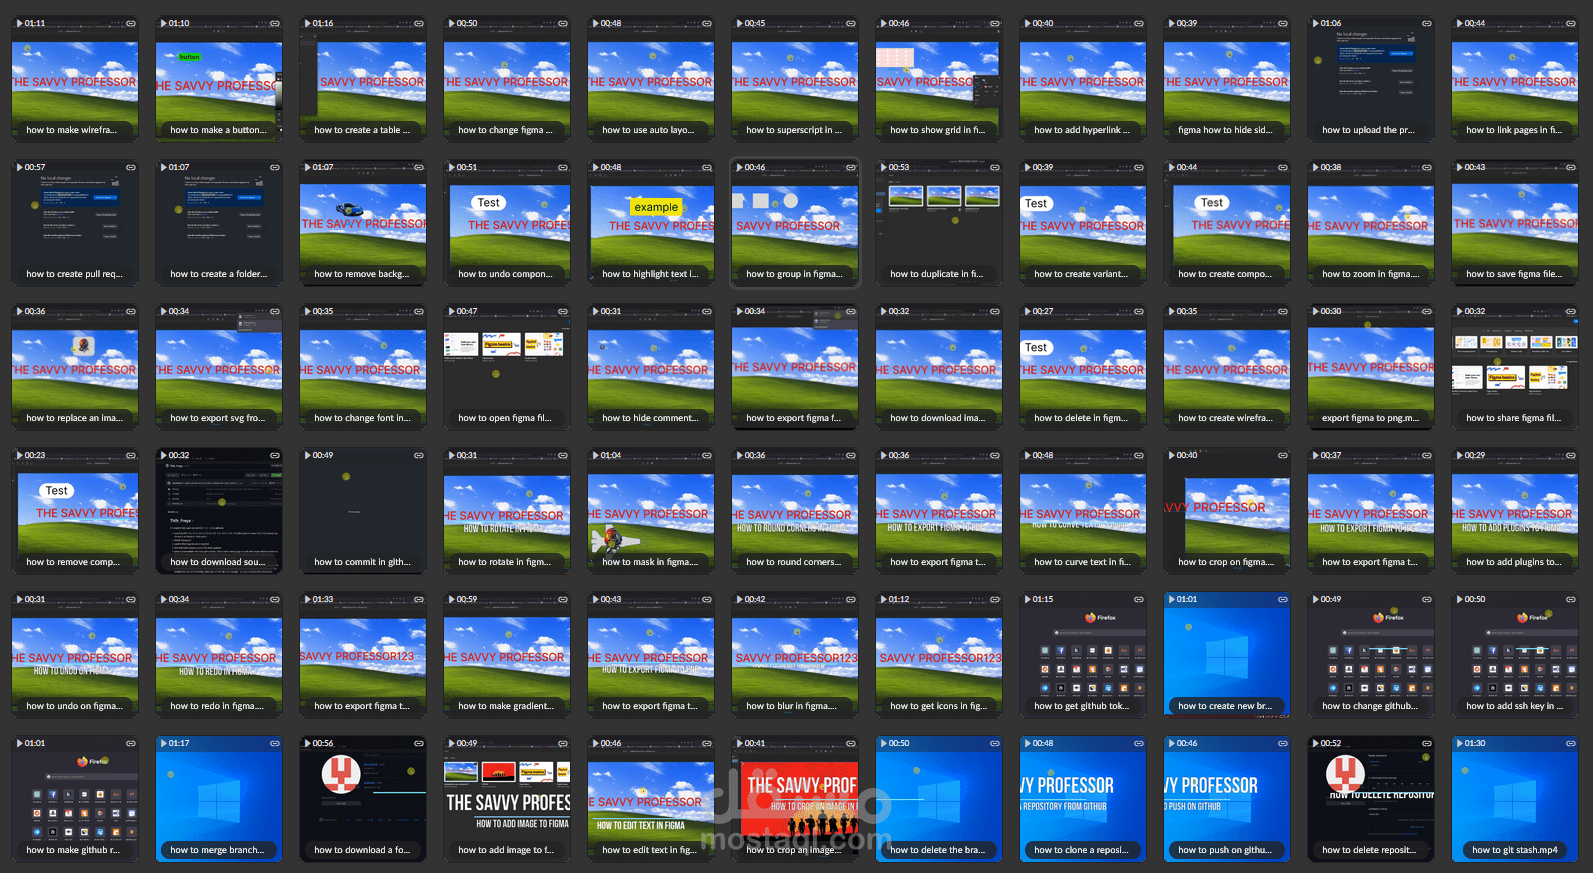Select the 'how to duplicate in fi...' label
This screenshot has width=1593, height=873.
(937, 274)
